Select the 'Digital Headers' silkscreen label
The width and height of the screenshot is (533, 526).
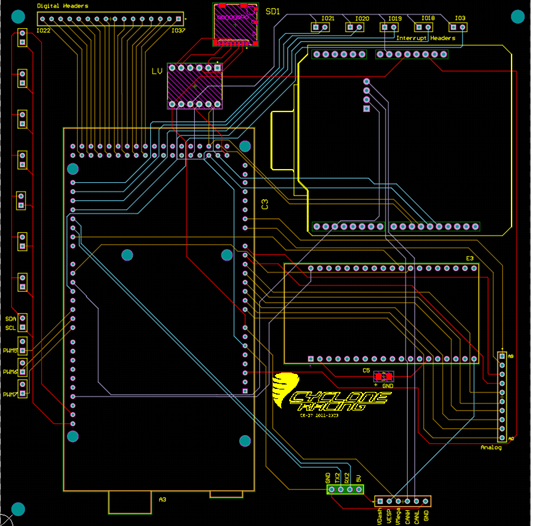coord(63,6)
